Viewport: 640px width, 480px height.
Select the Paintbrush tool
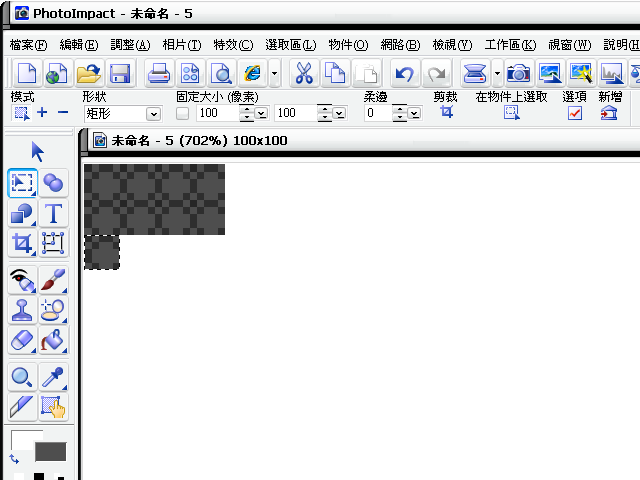click(53, 280)
